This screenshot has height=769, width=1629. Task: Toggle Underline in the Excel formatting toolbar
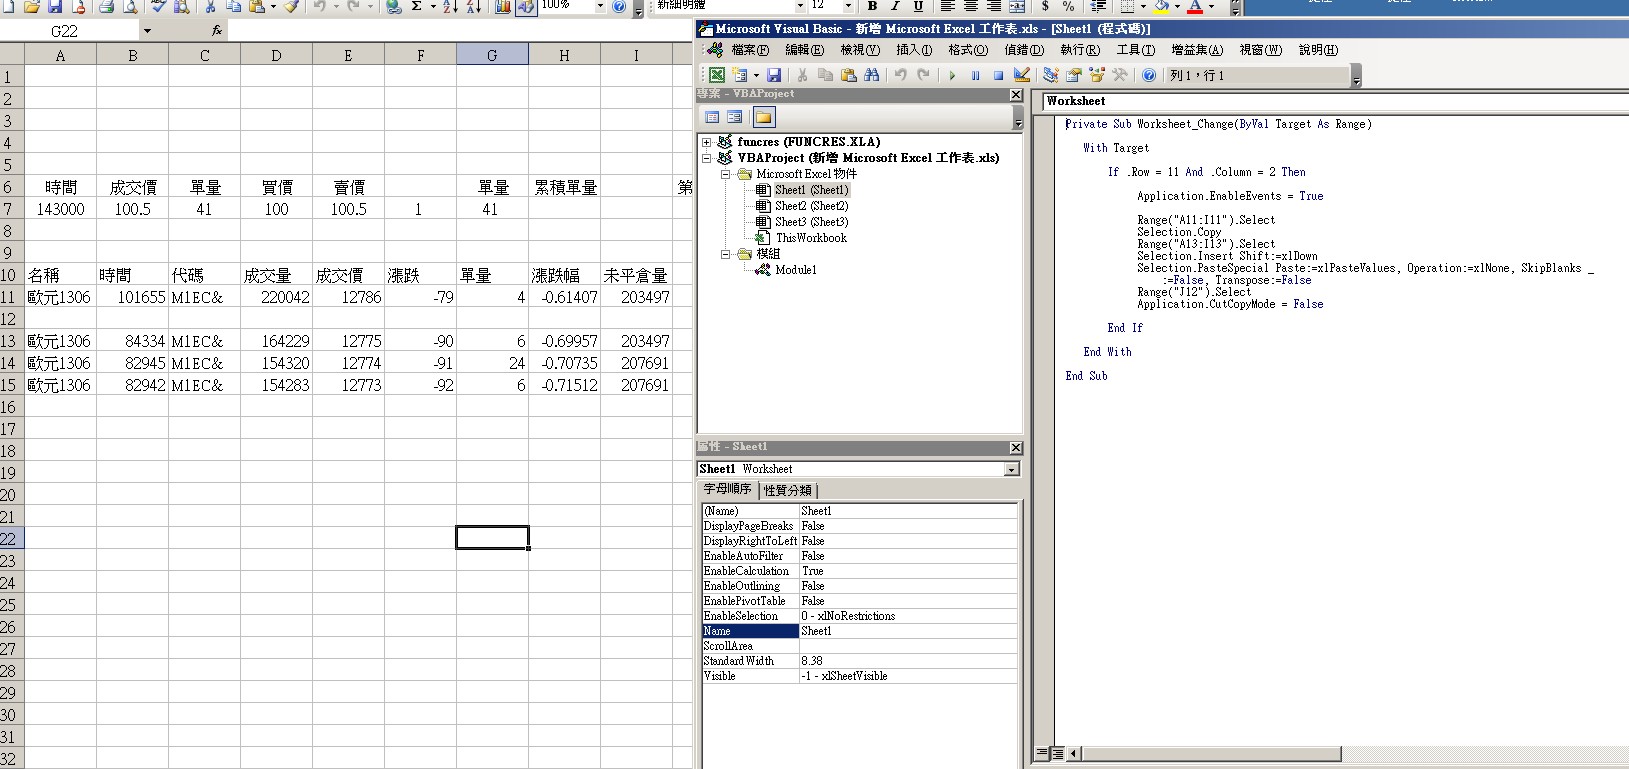coord(918,6)
